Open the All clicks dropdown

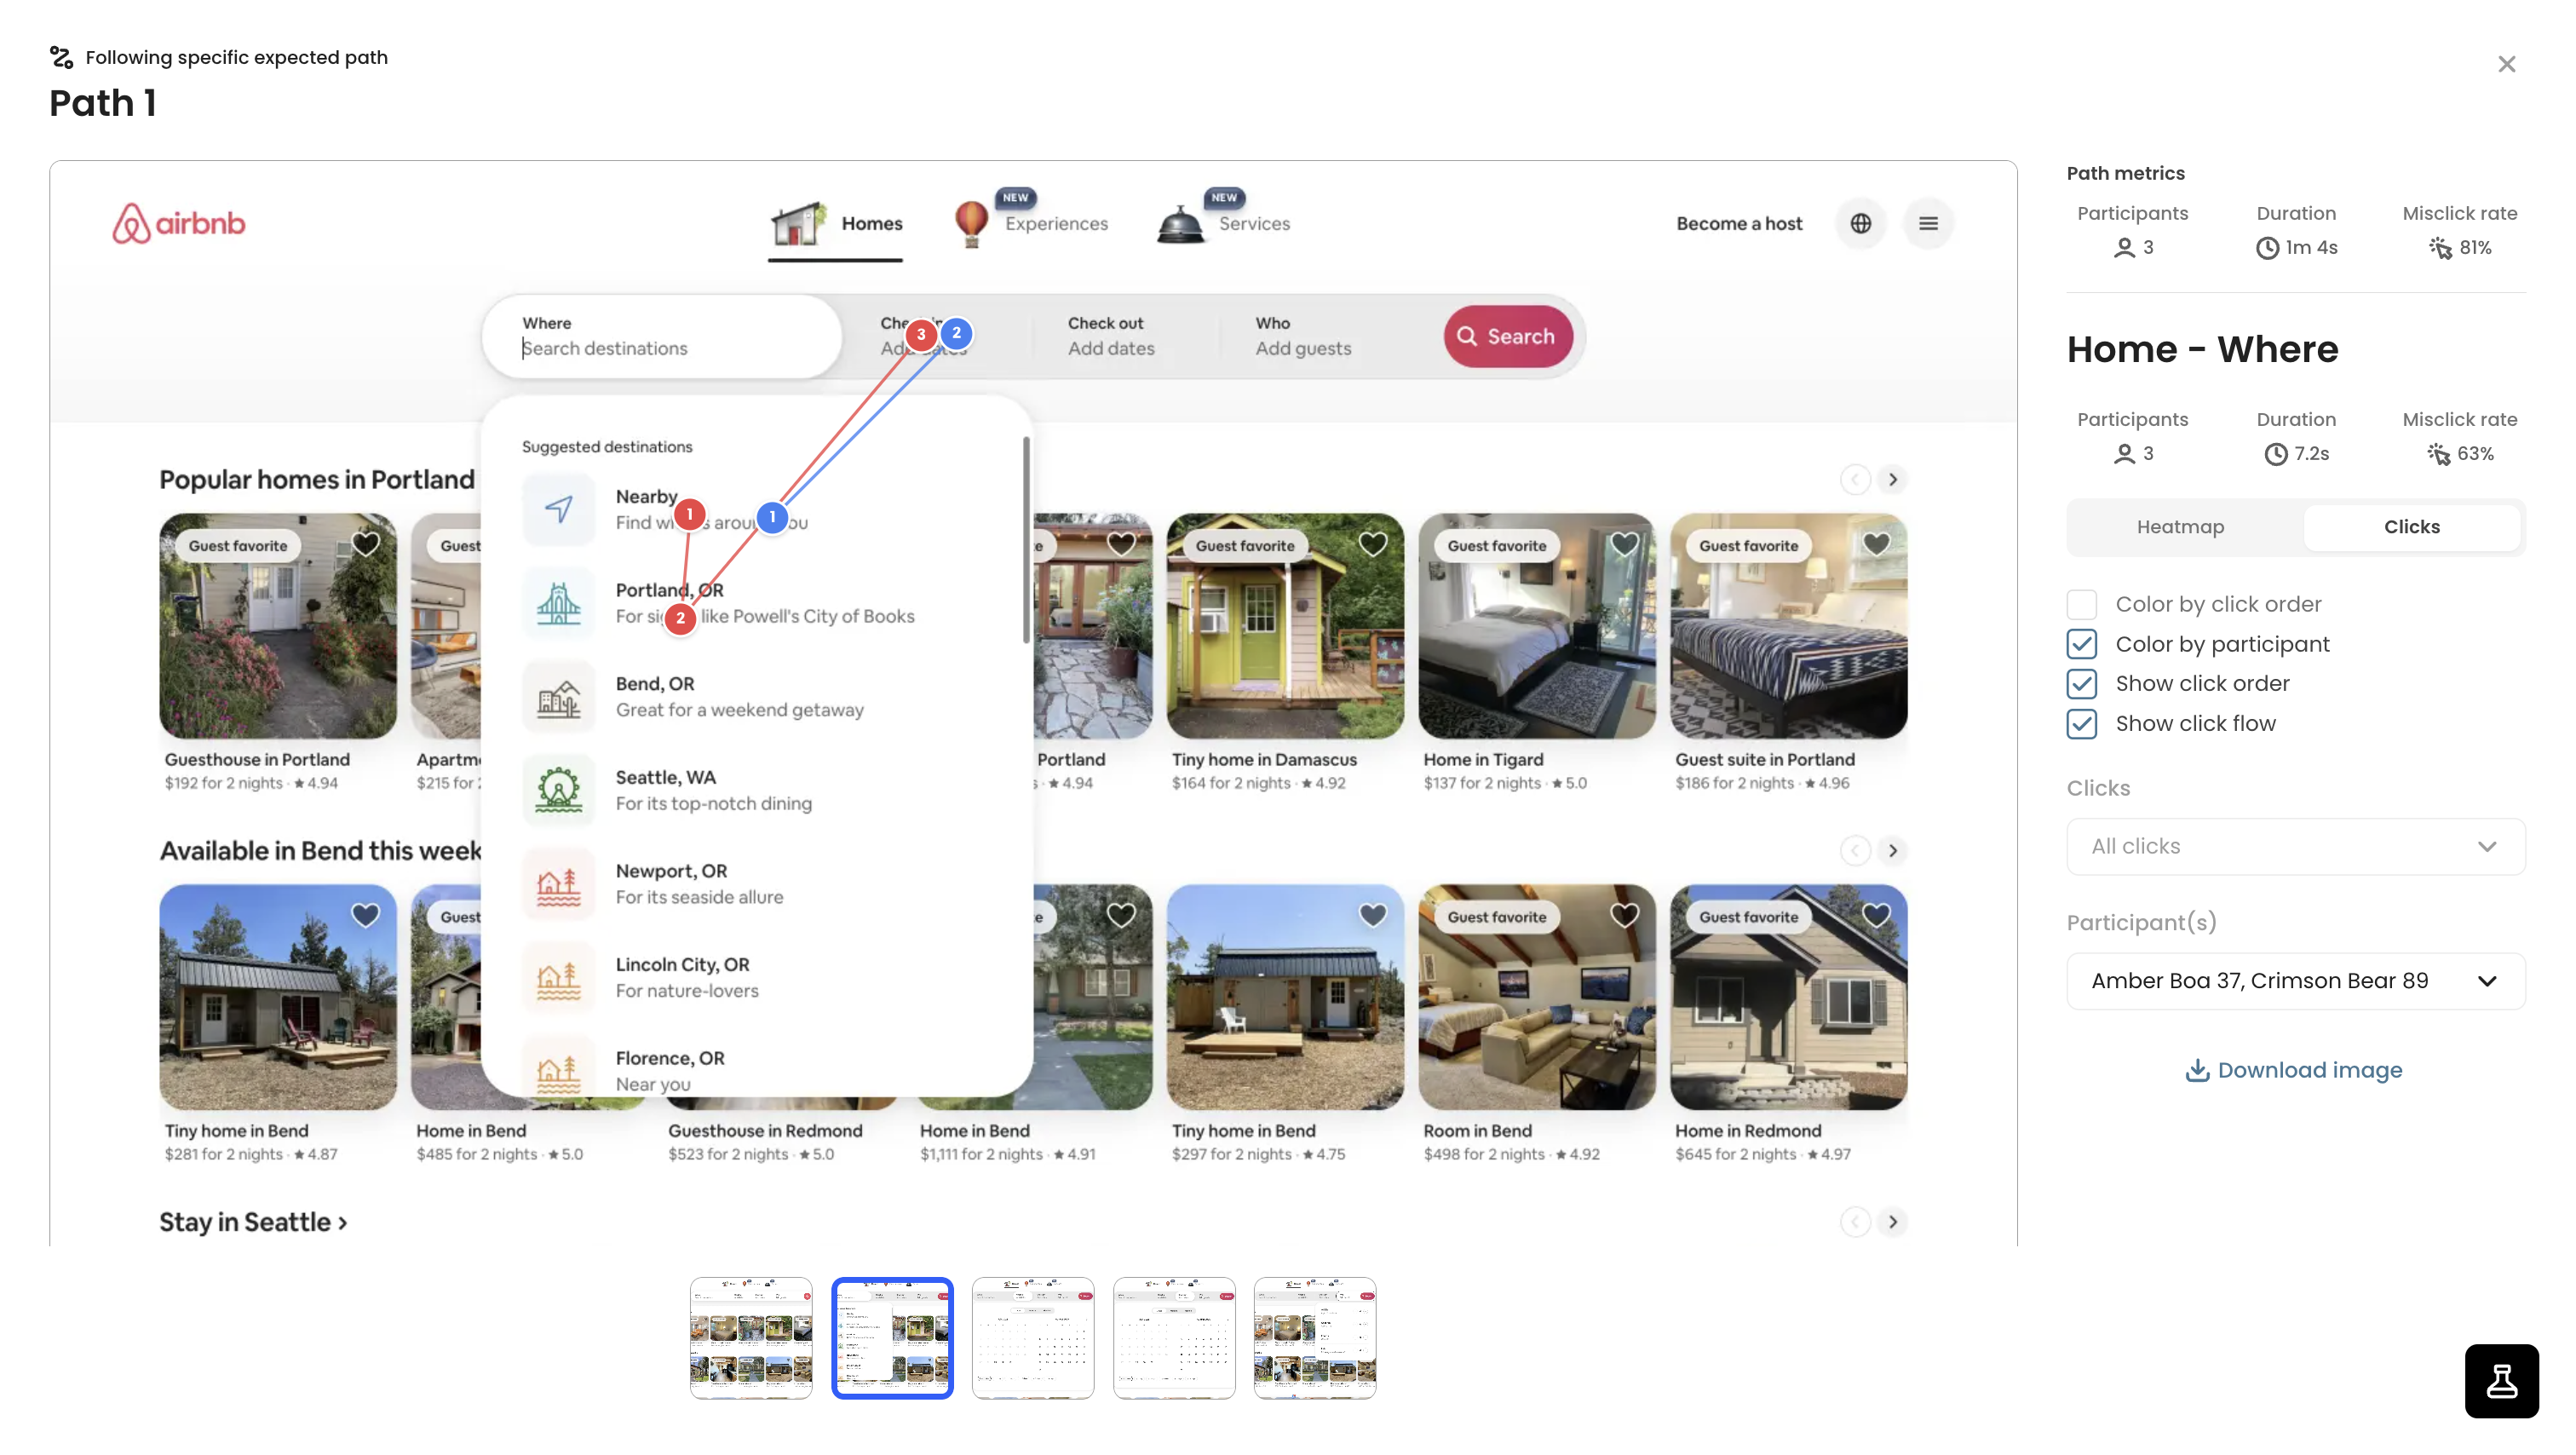2295,847
